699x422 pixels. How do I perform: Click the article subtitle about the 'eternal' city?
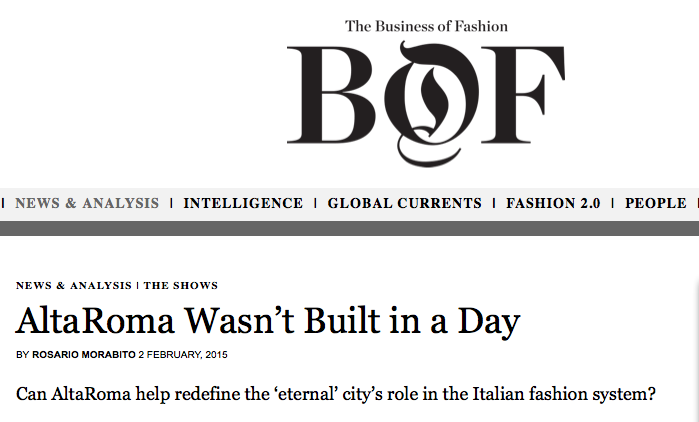[336, 393]
